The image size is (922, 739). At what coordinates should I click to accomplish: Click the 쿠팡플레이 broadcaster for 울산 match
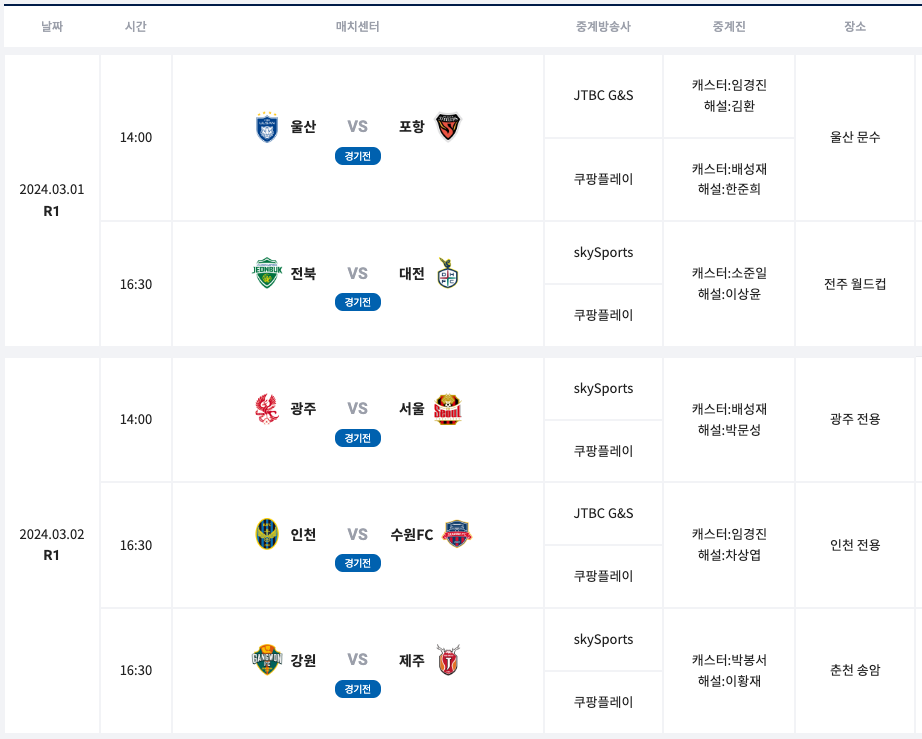[x=603, y=179]
